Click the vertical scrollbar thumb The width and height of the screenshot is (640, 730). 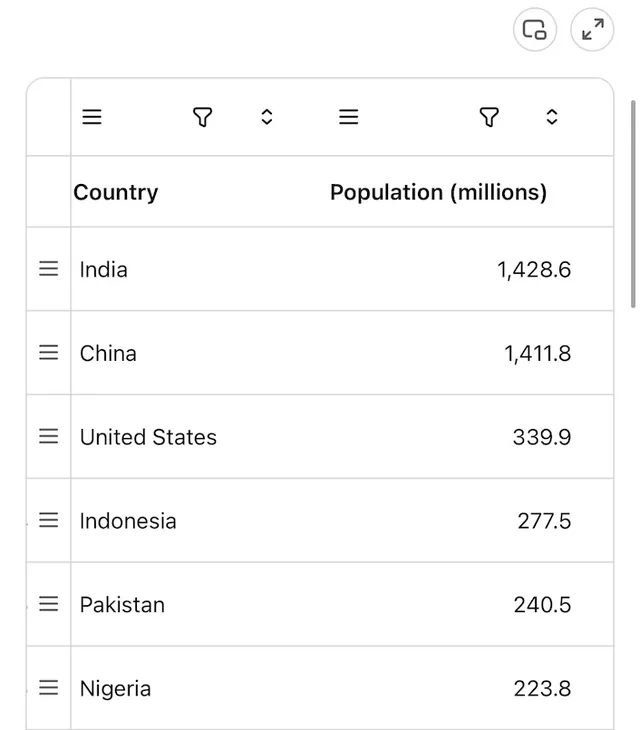[633, 204]
